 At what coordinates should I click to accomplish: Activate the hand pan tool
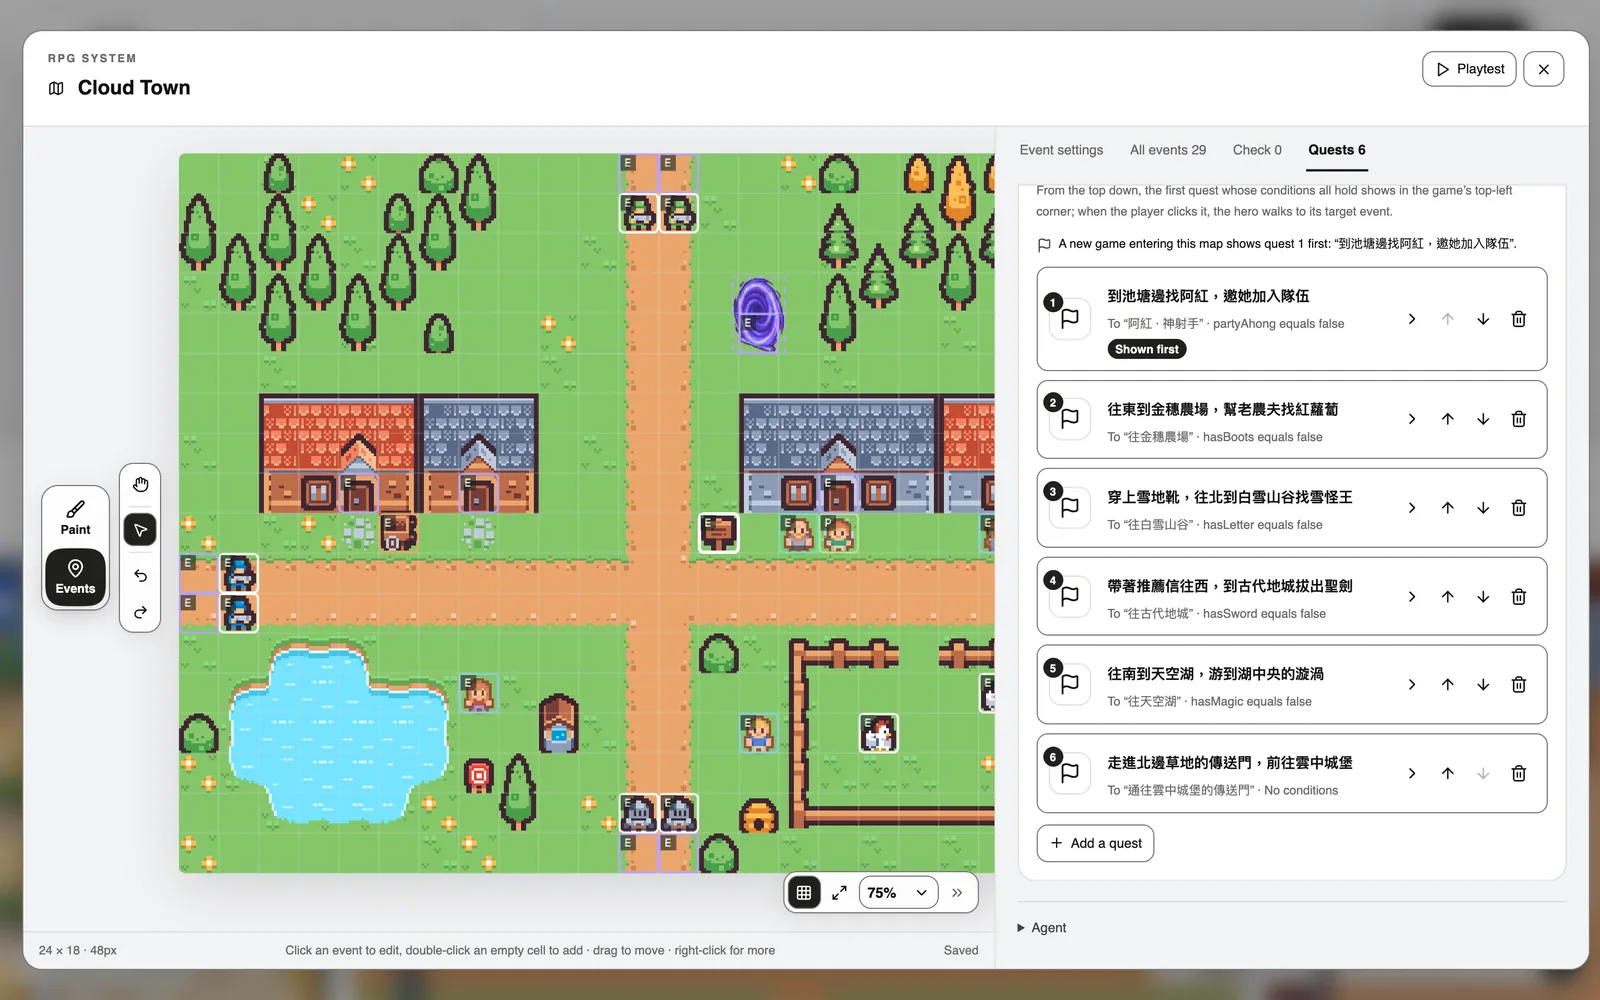click(x=140, y=485)
